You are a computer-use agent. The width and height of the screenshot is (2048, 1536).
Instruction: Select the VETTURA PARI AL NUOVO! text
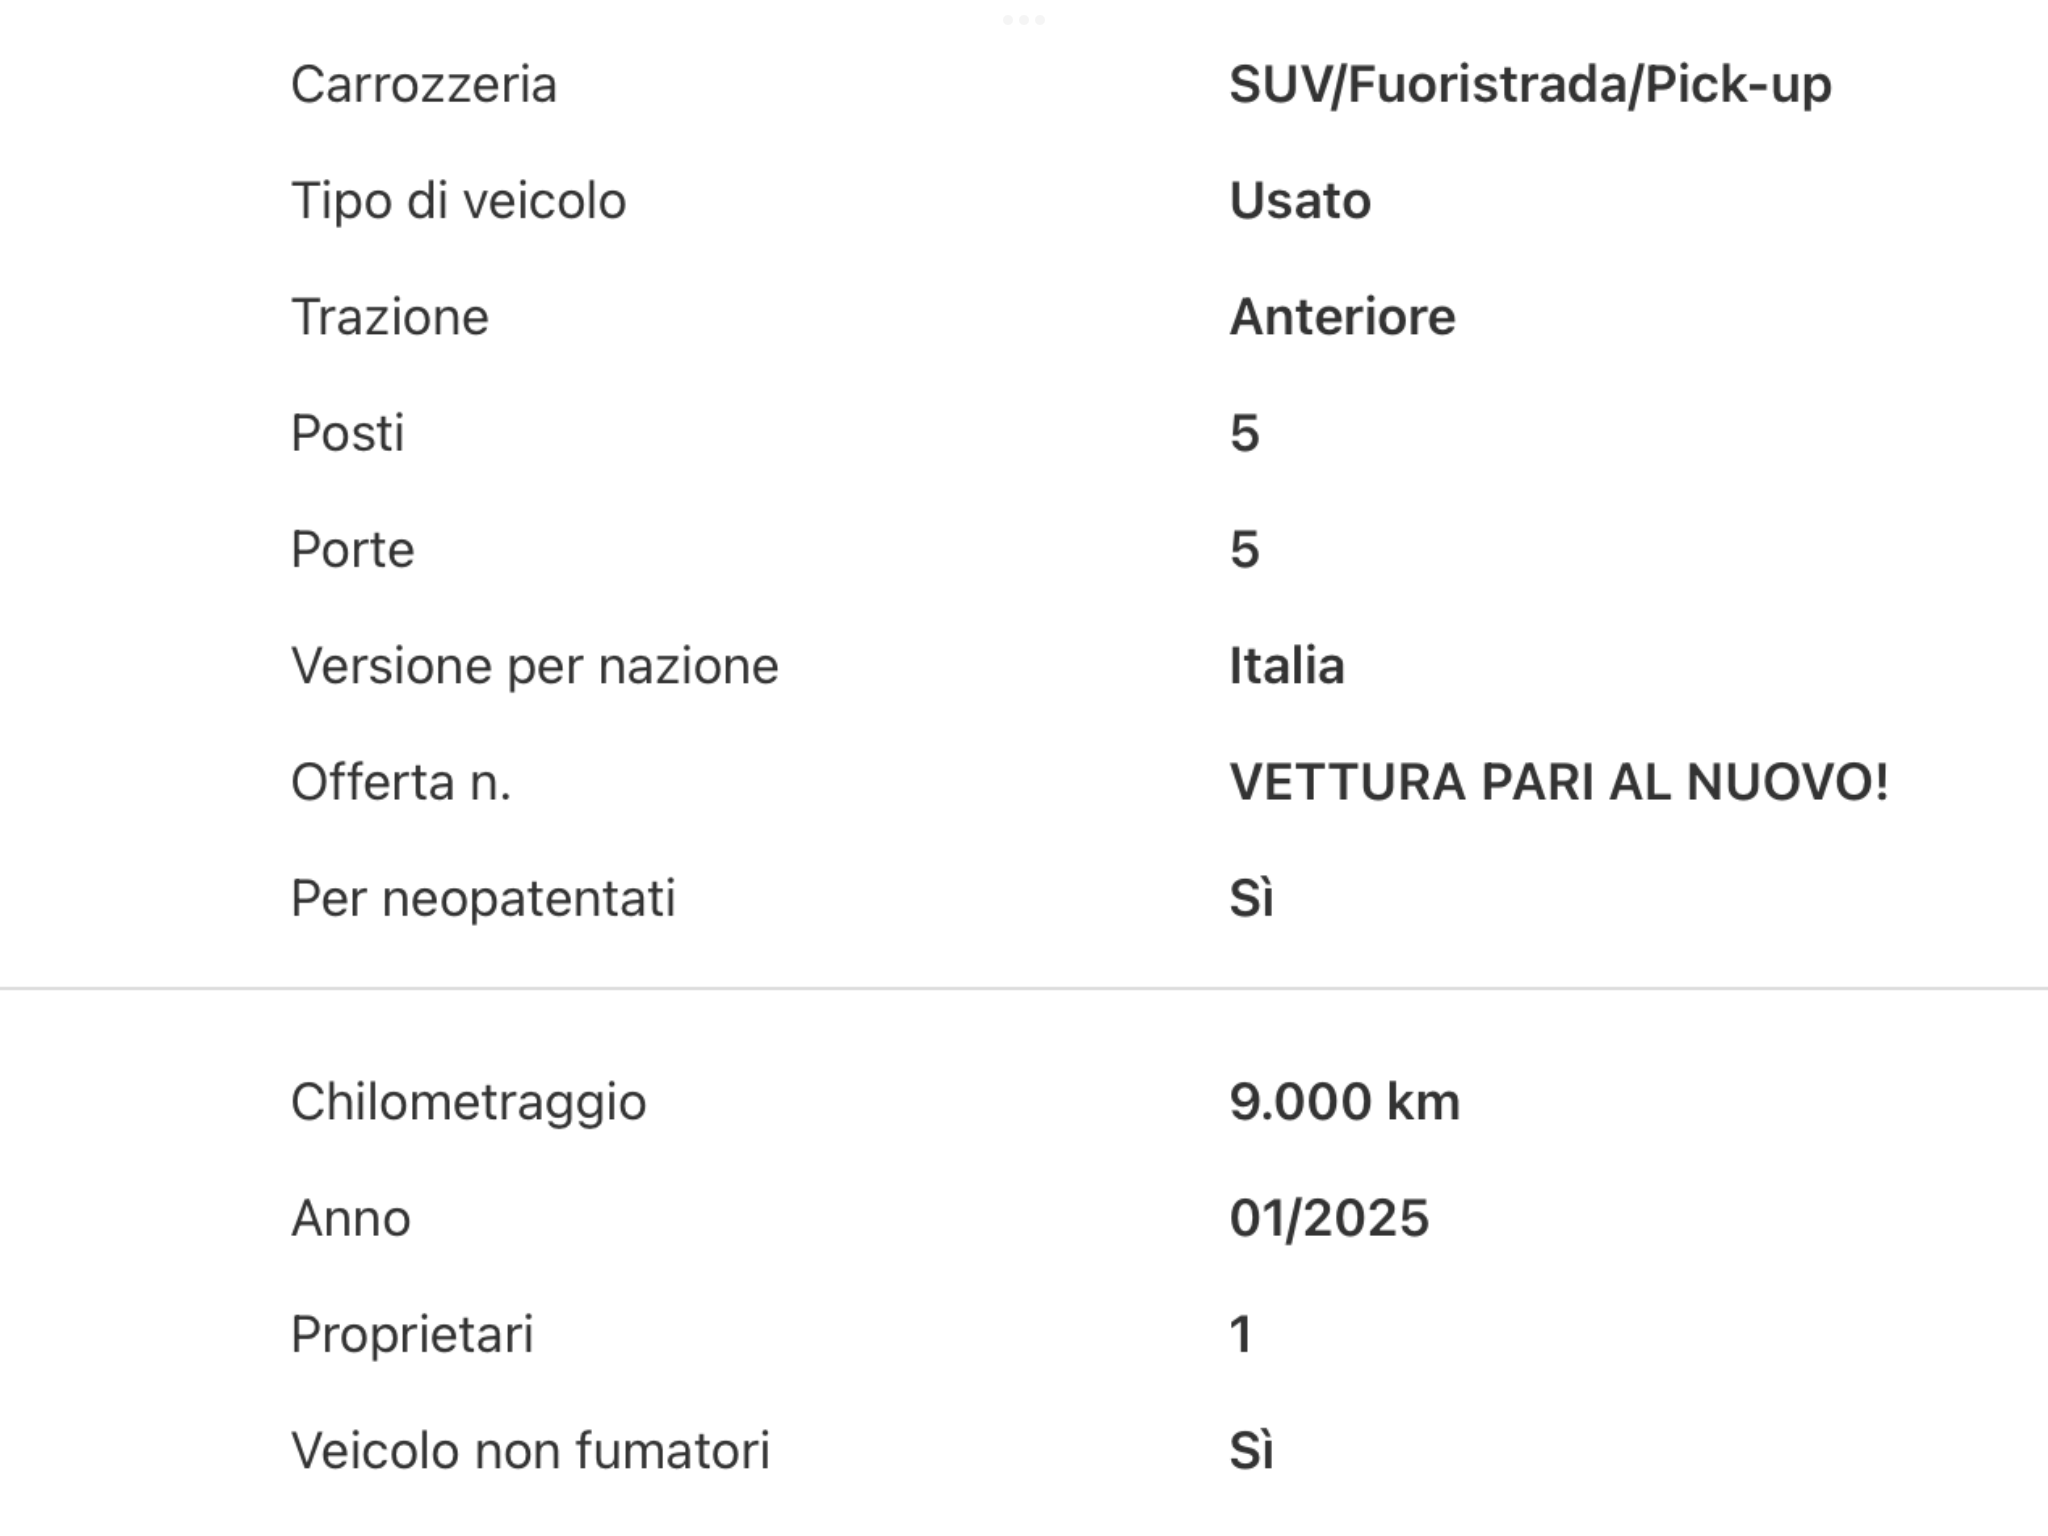(1558, 782)
